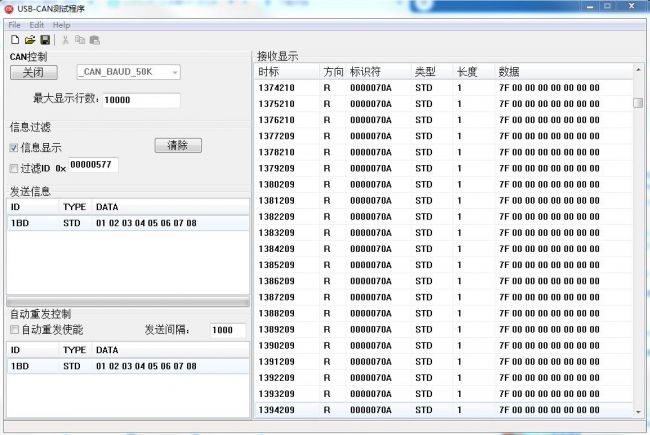Select the received row with timestamp 1375210

[444, 104]
